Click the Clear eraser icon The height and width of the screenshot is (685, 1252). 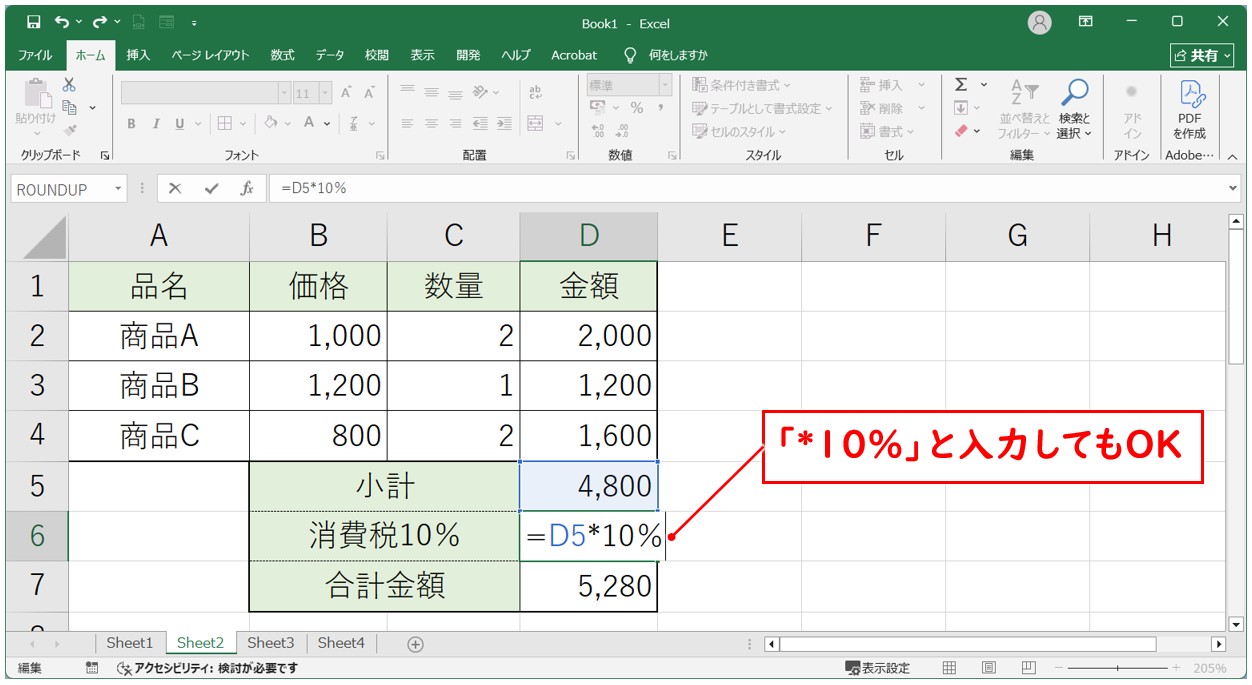[961, 130]
